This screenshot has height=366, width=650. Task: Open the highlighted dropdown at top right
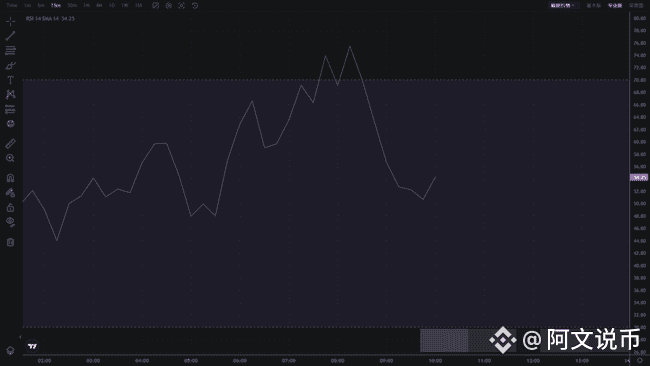tap(562, 5)
